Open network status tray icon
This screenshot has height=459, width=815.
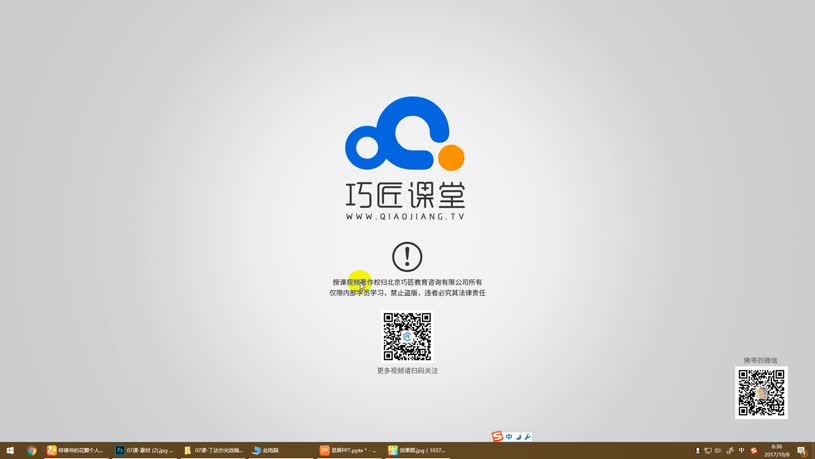click(x=708, y=451)
